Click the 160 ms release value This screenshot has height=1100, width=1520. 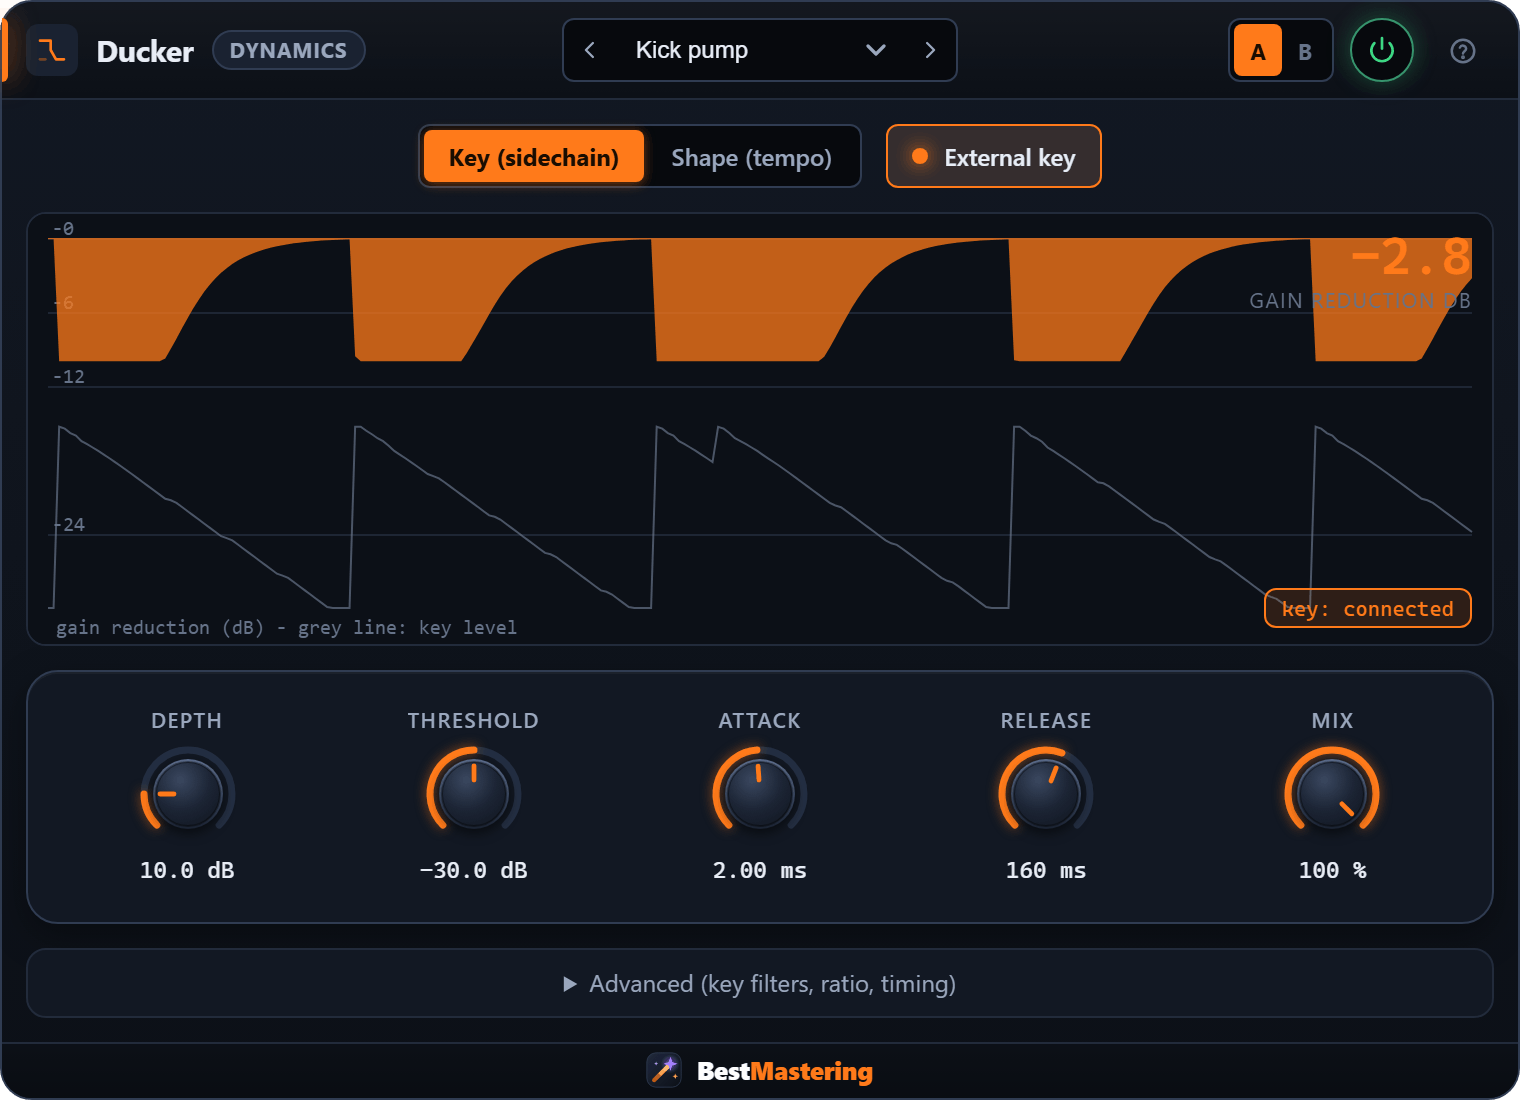1045,870
